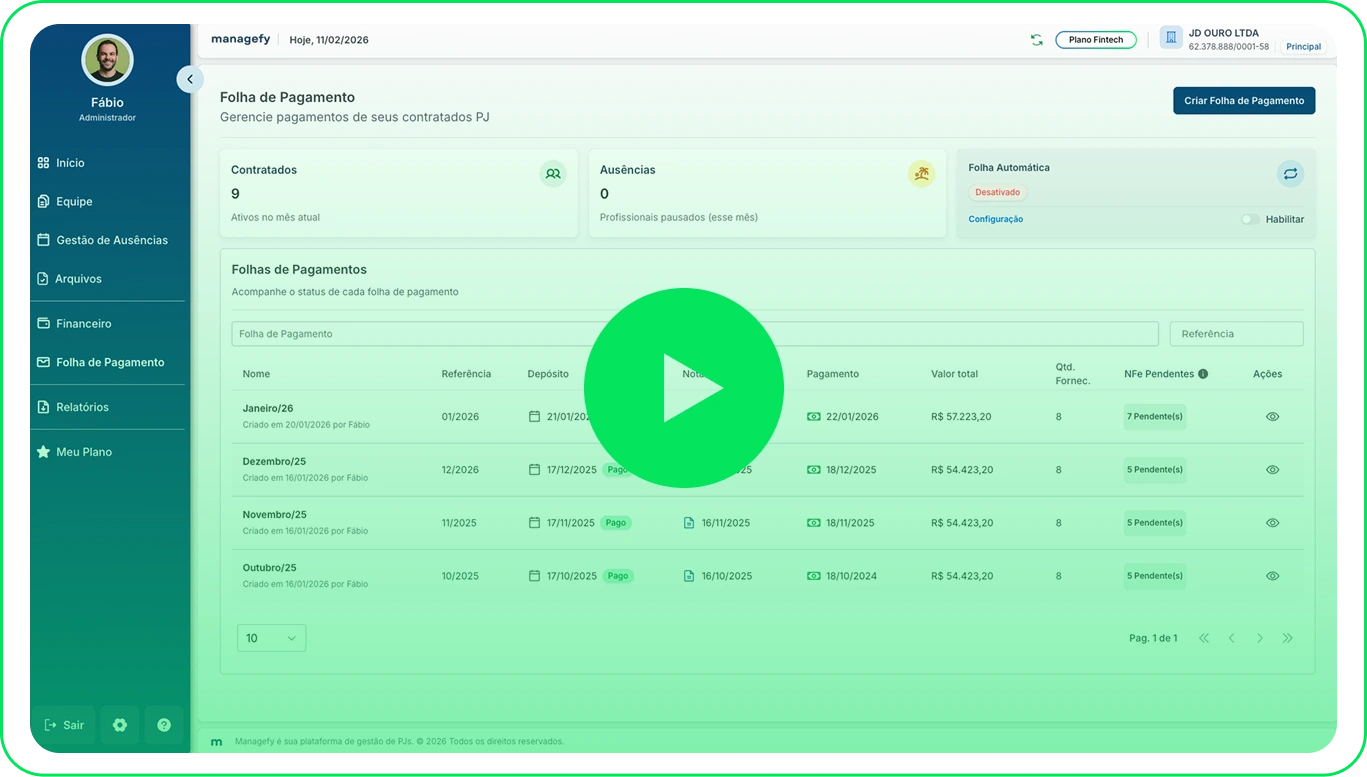Click the NFe Pendentes info icon
The width and height of the screenshot is (1367, 777).
coord(1203,374)
